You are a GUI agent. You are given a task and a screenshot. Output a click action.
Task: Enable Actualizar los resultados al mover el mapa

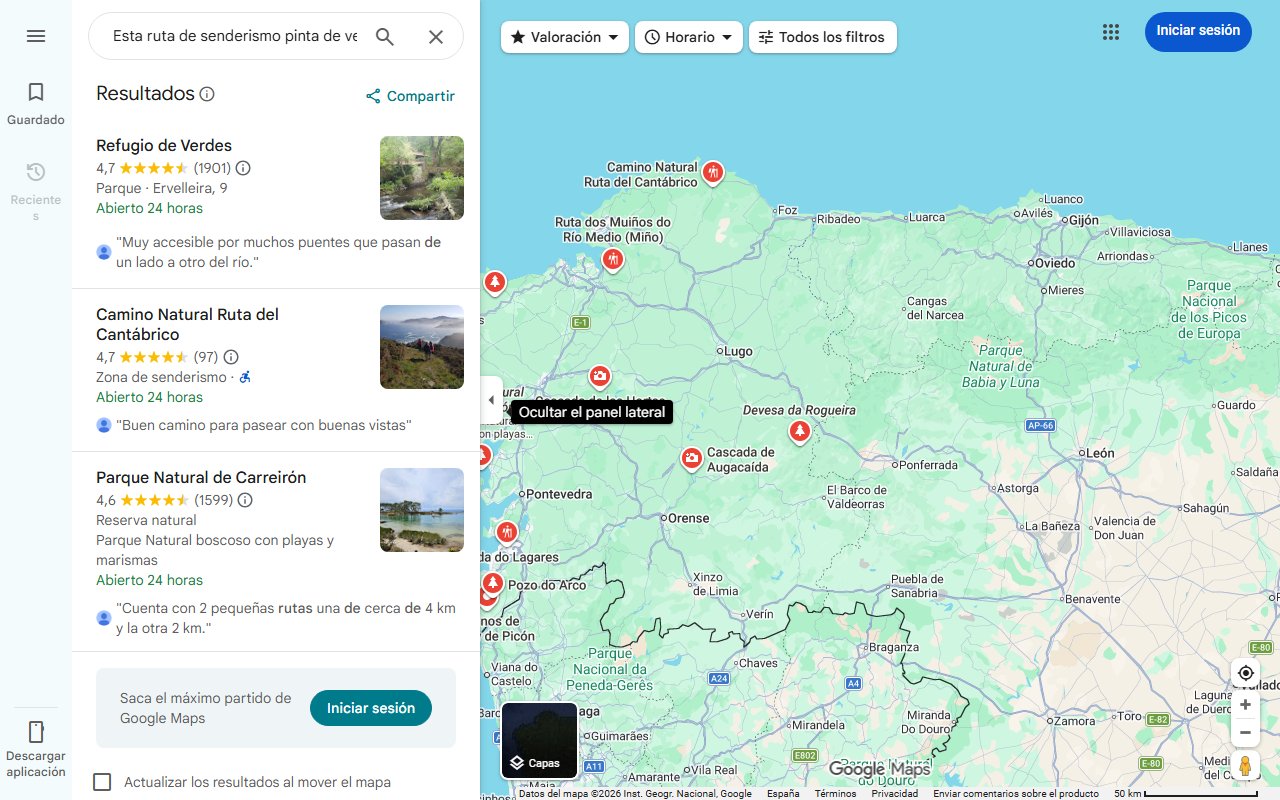tap(103, 782)
